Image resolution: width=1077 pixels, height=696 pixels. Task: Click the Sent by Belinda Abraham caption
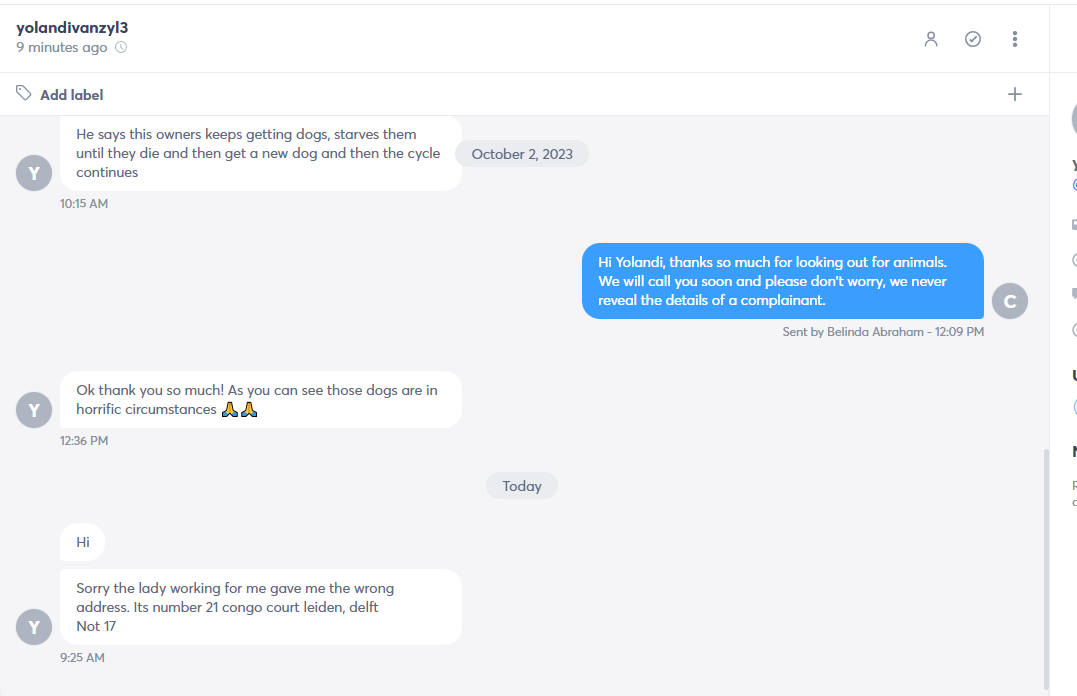(x=883, y=332)
